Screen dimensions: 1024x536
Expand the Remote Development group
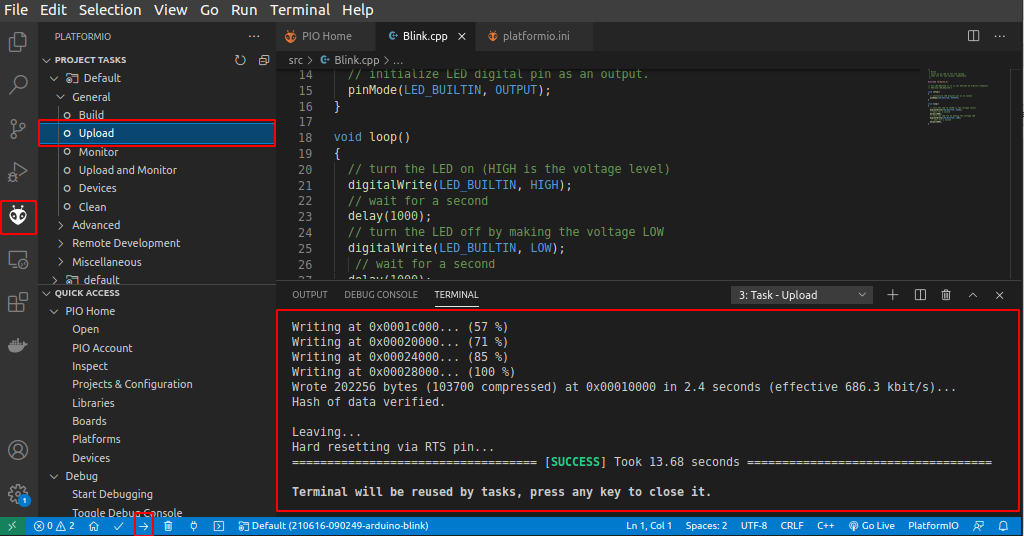(61, 244)
